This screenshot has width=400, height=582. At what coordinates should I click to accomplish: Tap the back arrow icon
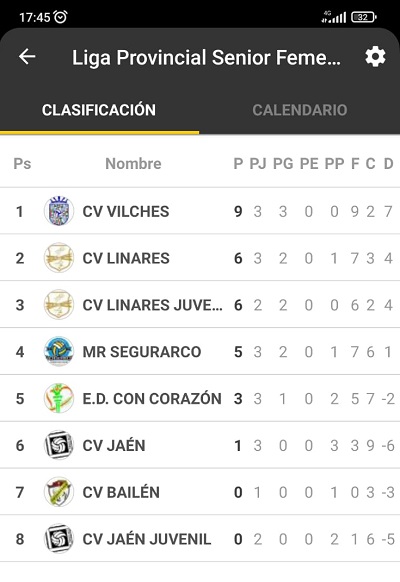coord(27,57)
